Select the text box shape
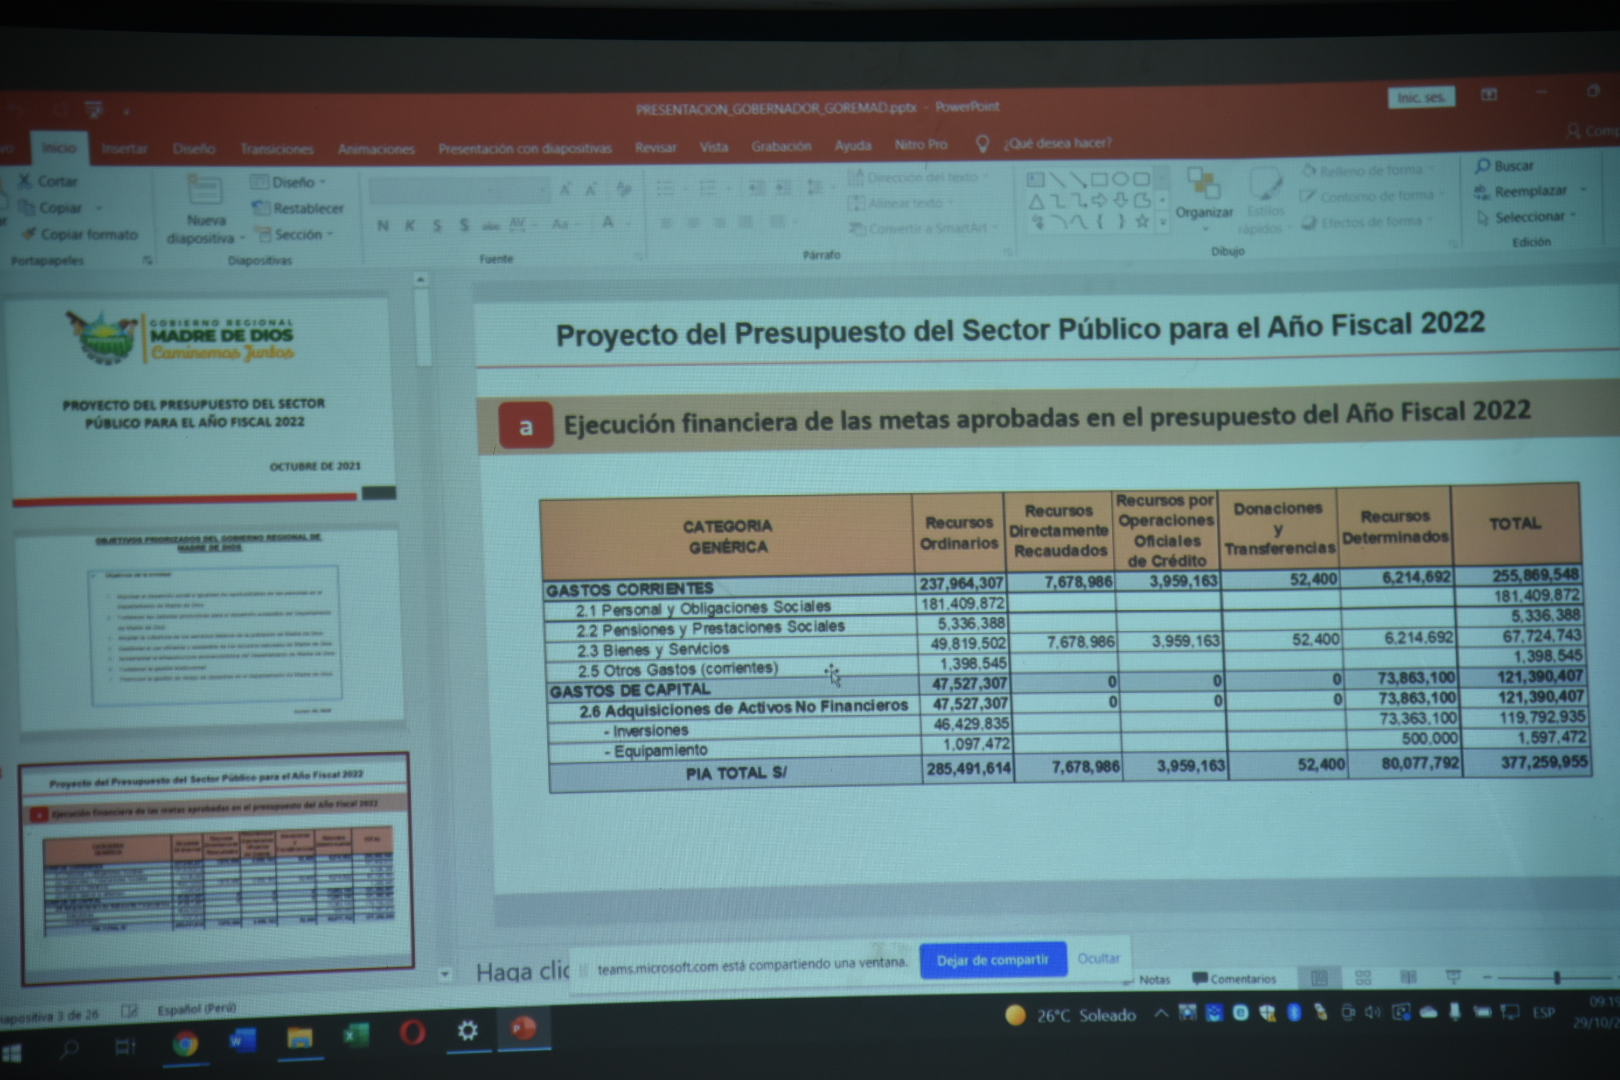Viewport: 1620px width, 1080px height. pos(1035,180)
